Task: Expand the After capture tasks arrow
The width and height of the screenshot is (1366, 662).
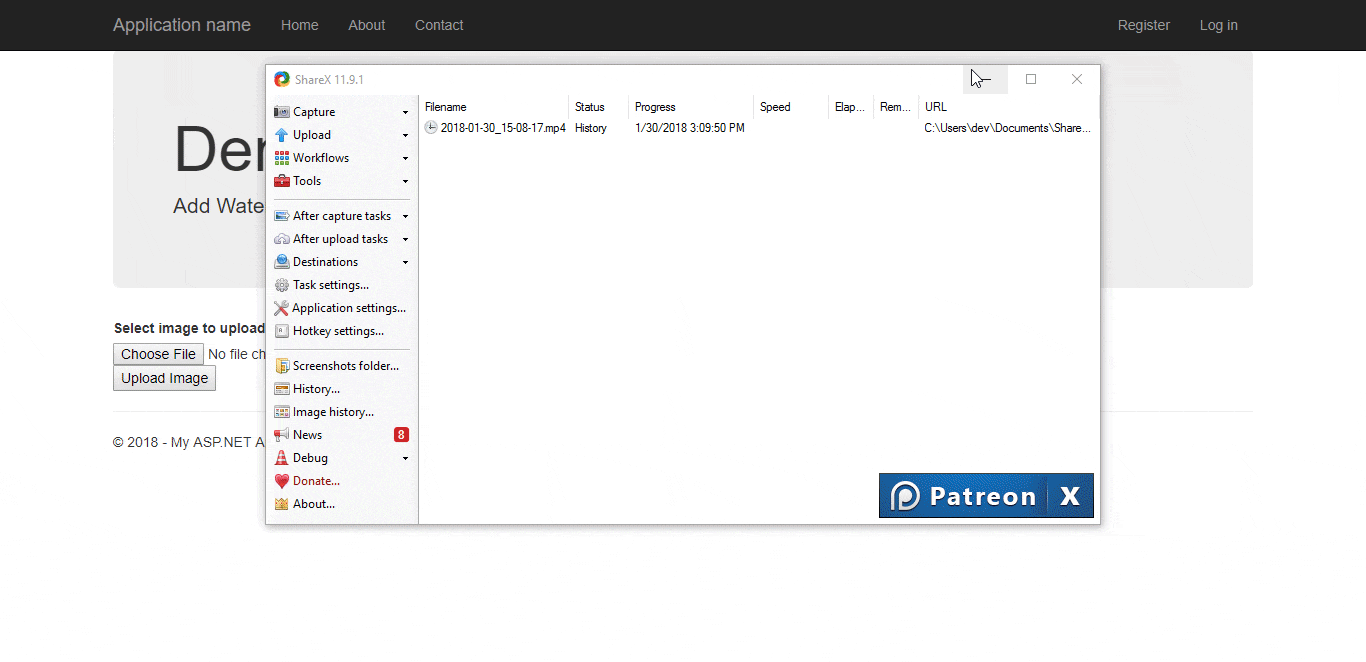Action: [x=405, y=217]
